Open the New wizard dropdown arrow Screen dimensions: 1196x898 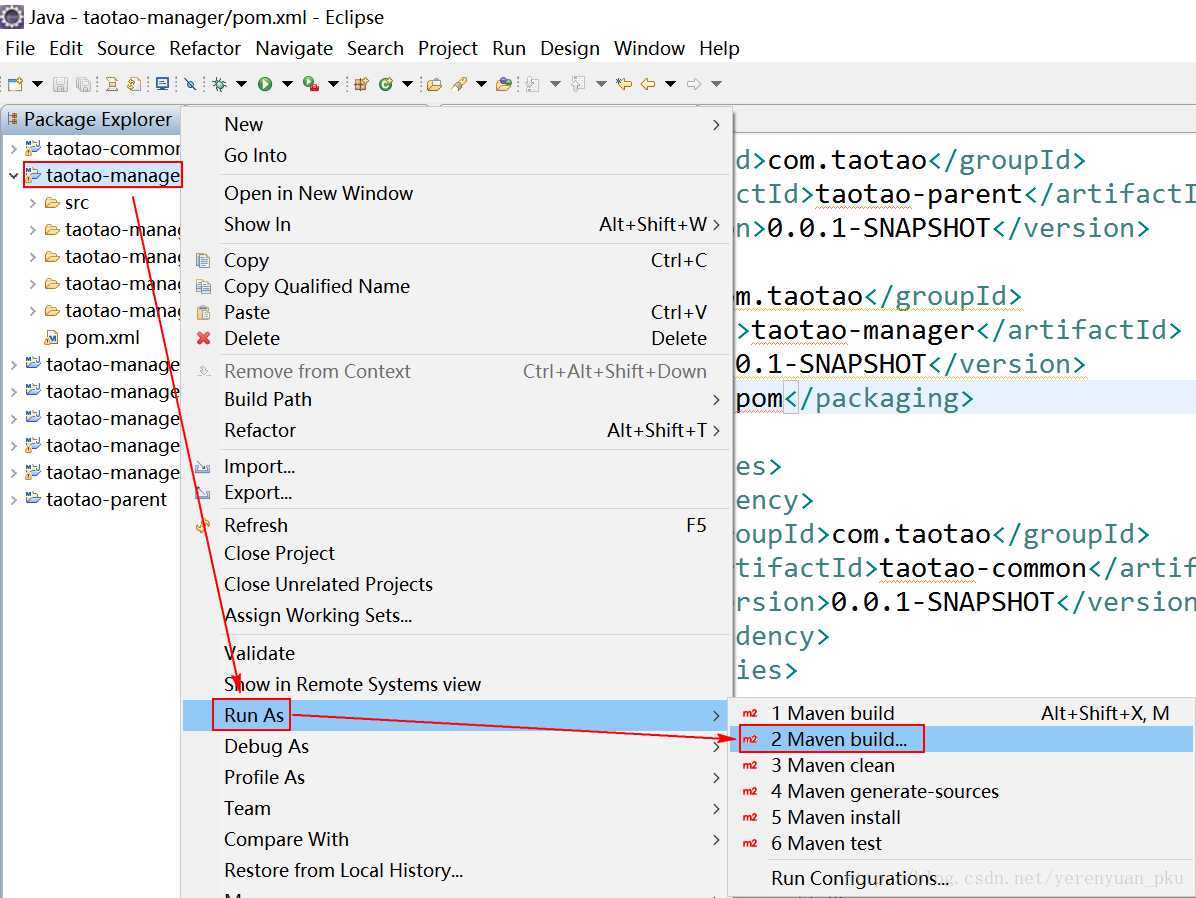(37, 84)
